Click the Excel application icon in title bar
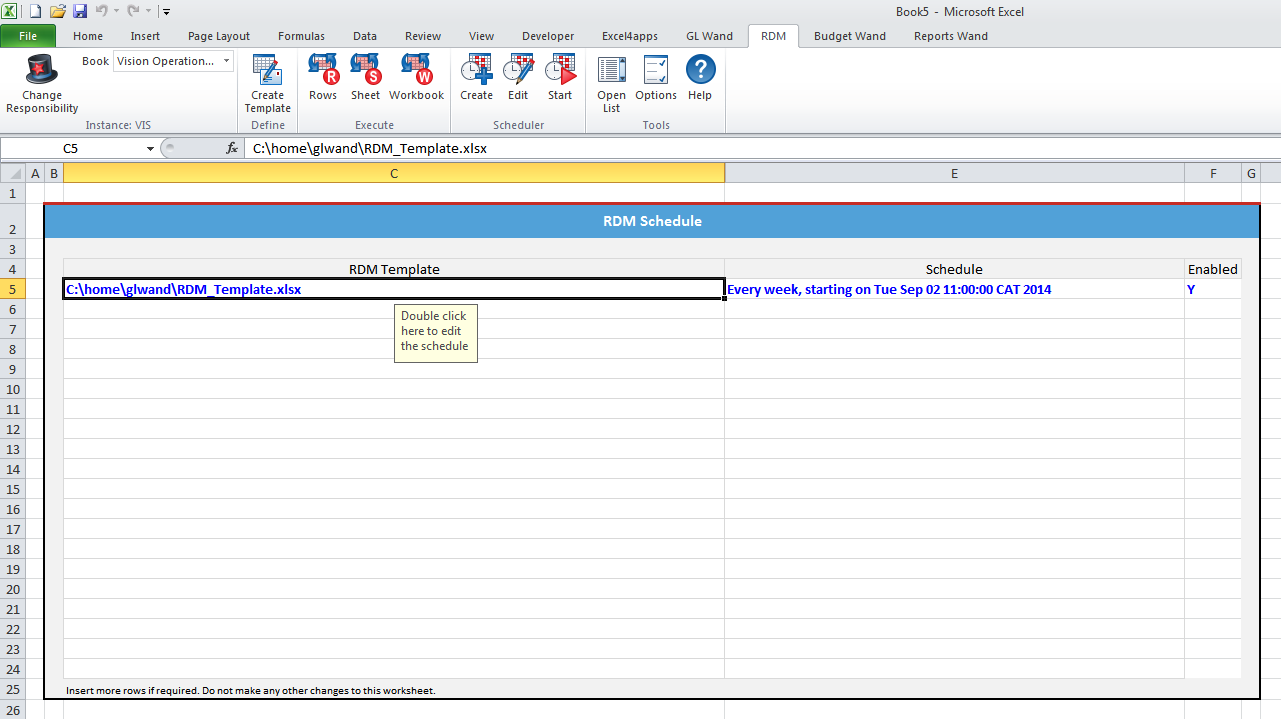Image resolution: width=1281 pixels, height=719 pixels. [x=10, y=11]
